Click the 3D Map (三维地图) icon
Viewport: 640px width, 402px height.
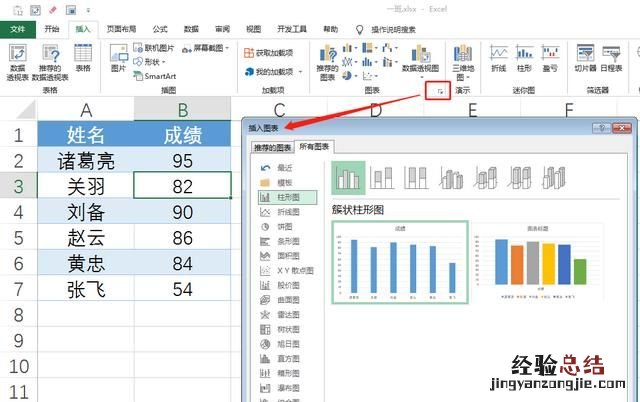463,62
